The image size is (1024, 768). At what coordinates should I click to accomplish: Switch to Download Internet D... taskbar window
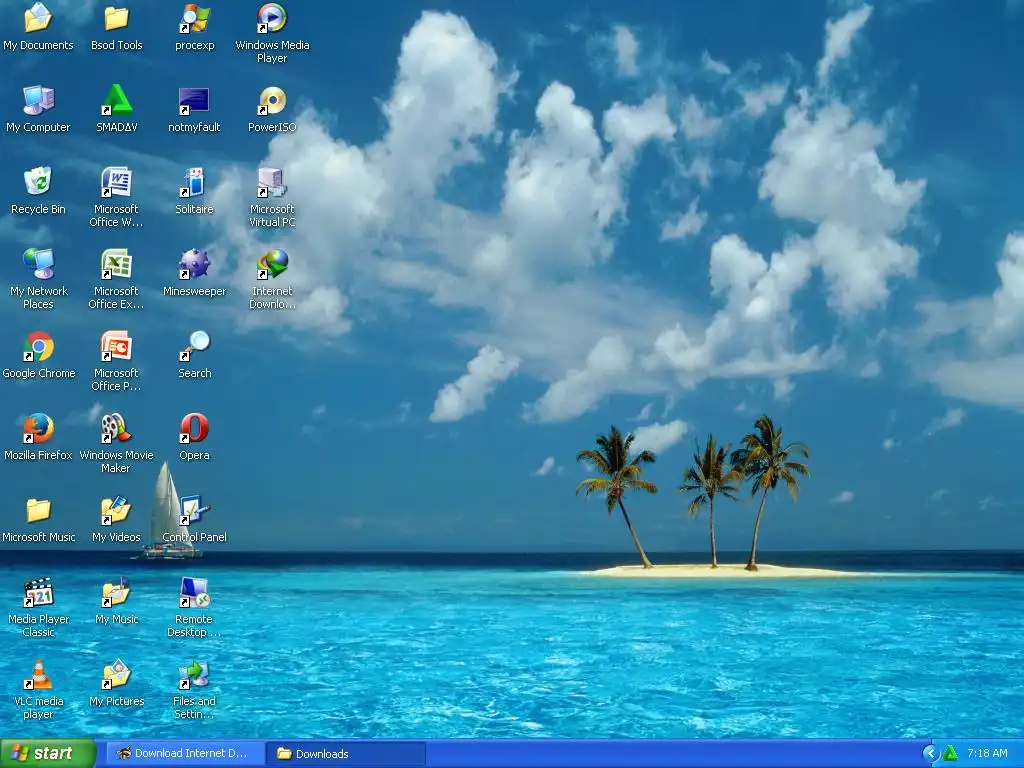coord(185,754)
